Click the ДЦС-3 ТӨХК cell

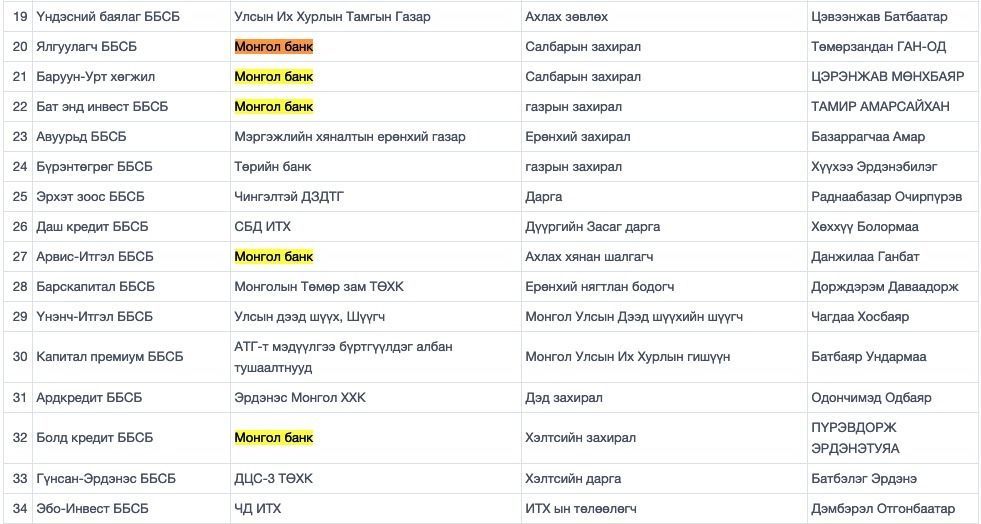click(277, 478)
